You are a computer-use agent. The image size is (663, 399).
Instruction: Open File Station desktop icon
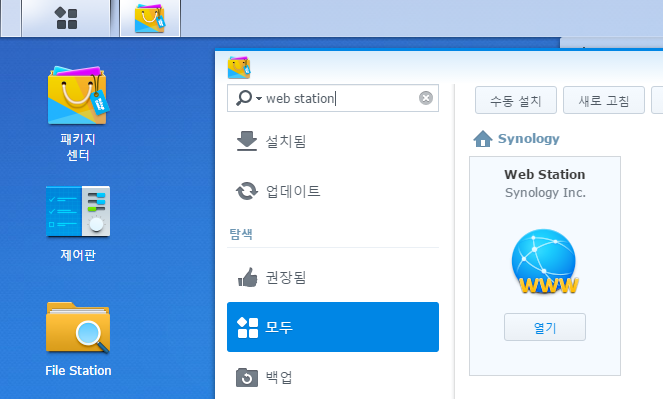tap(78, 339)
